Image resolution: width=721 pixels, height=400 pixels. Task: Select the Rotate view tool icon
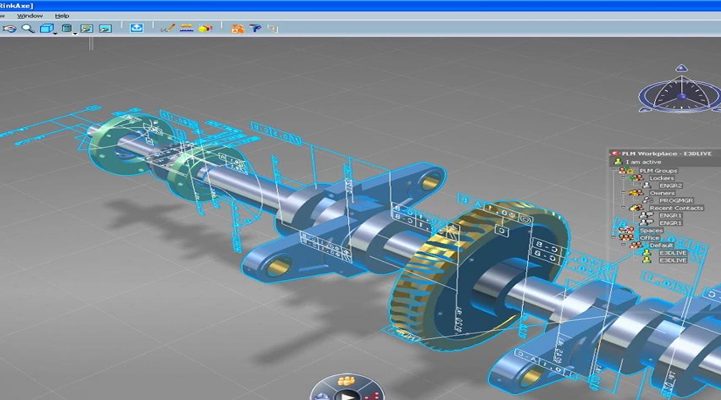click(x=9, y=29)
